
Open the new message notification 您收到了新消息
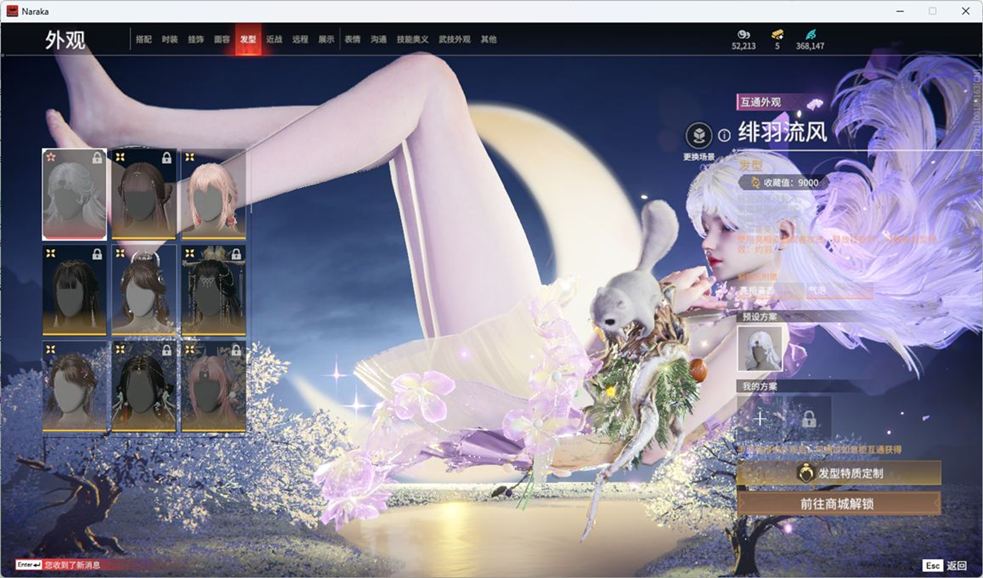[72, 565]
